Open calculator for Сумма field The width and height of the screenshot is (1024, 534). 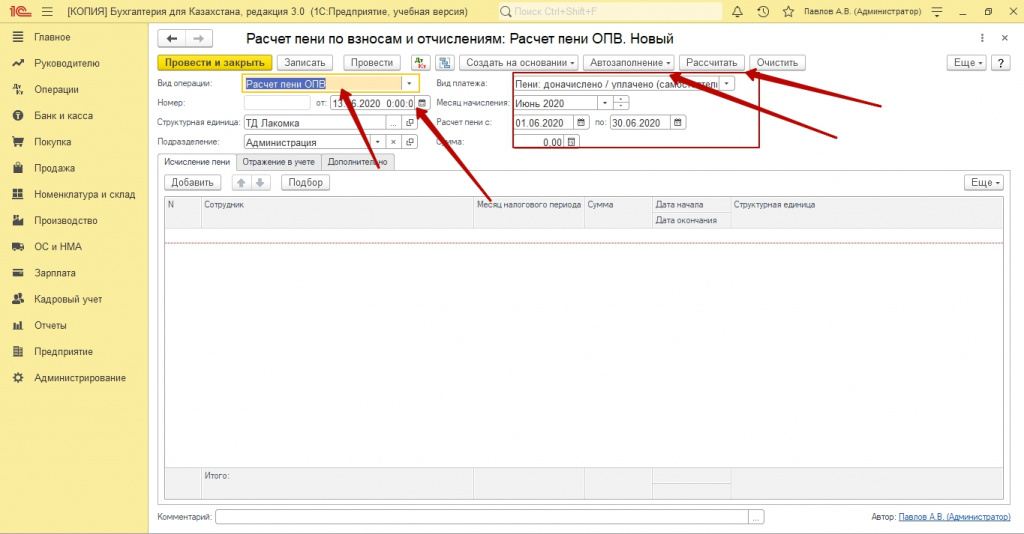[x=571, y=142]
